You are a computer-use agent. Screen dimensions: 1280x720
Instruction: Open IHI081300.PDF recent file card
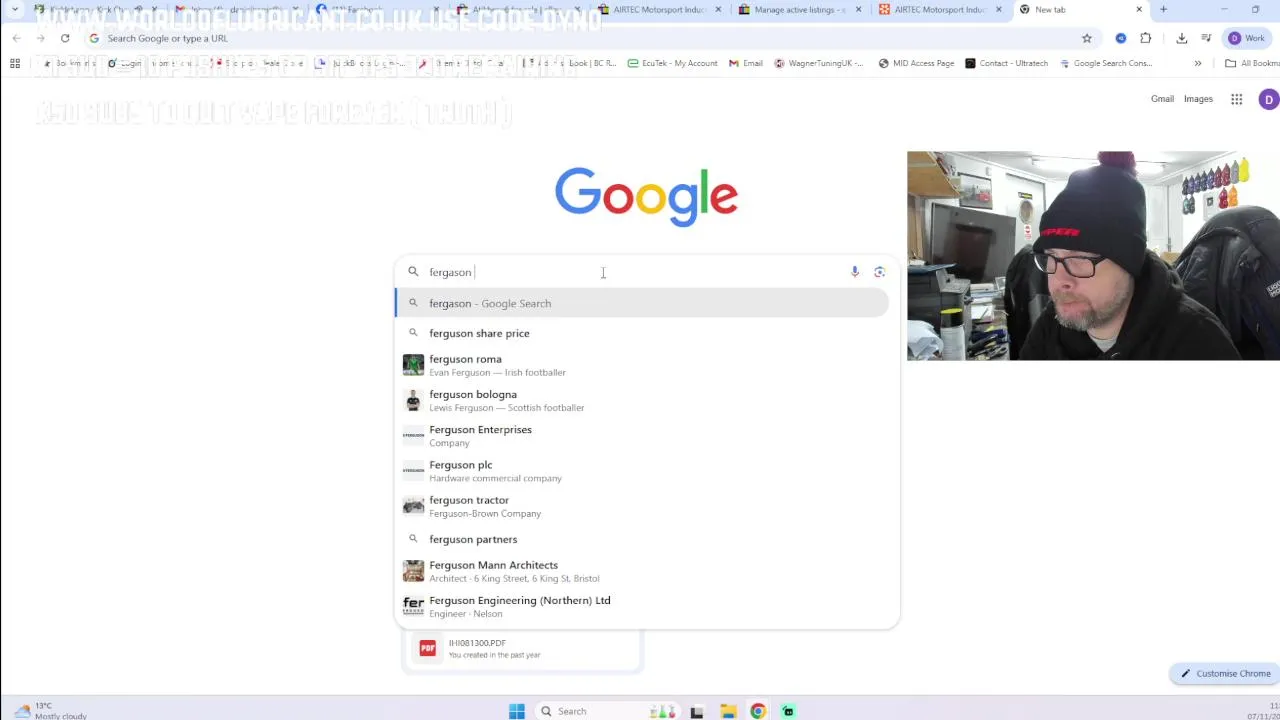tap(522, 649)
